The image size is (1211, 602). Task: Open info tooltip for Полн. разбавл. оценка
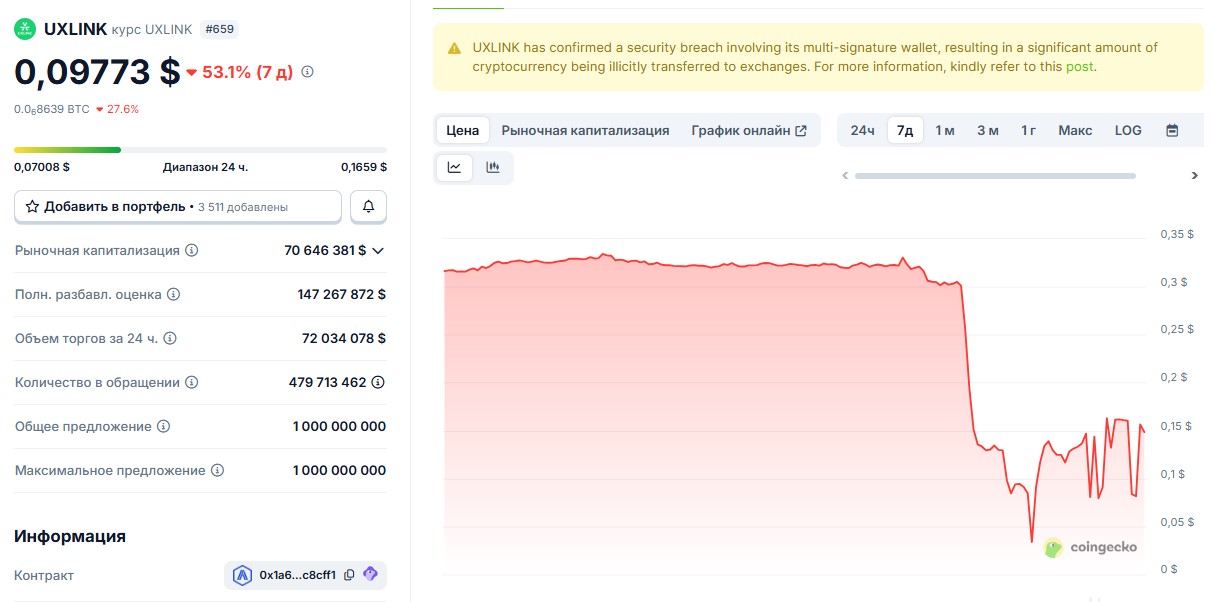point(173,295)
